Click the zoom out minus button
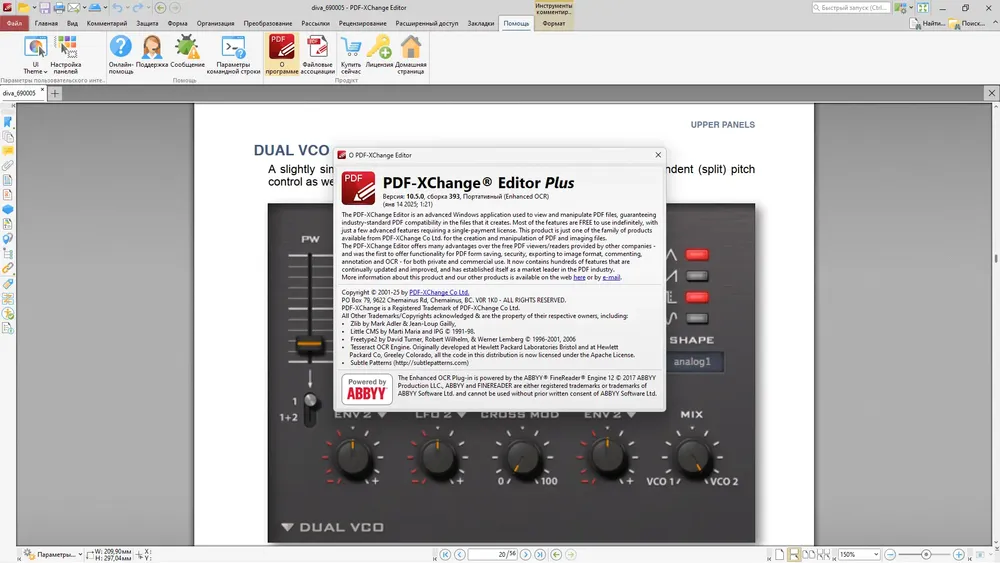The image size is (1000, 563). [890, 555]
